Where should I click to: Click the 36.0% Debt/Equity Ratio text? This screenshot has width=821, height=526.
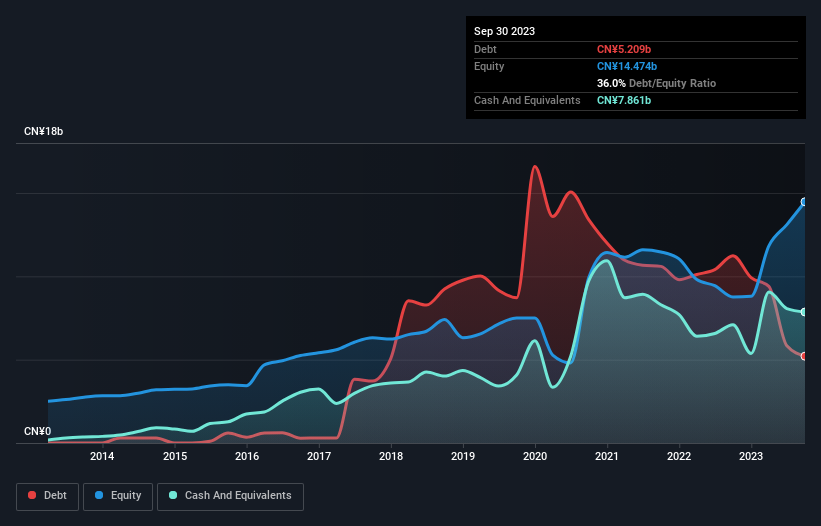[656, 83]
